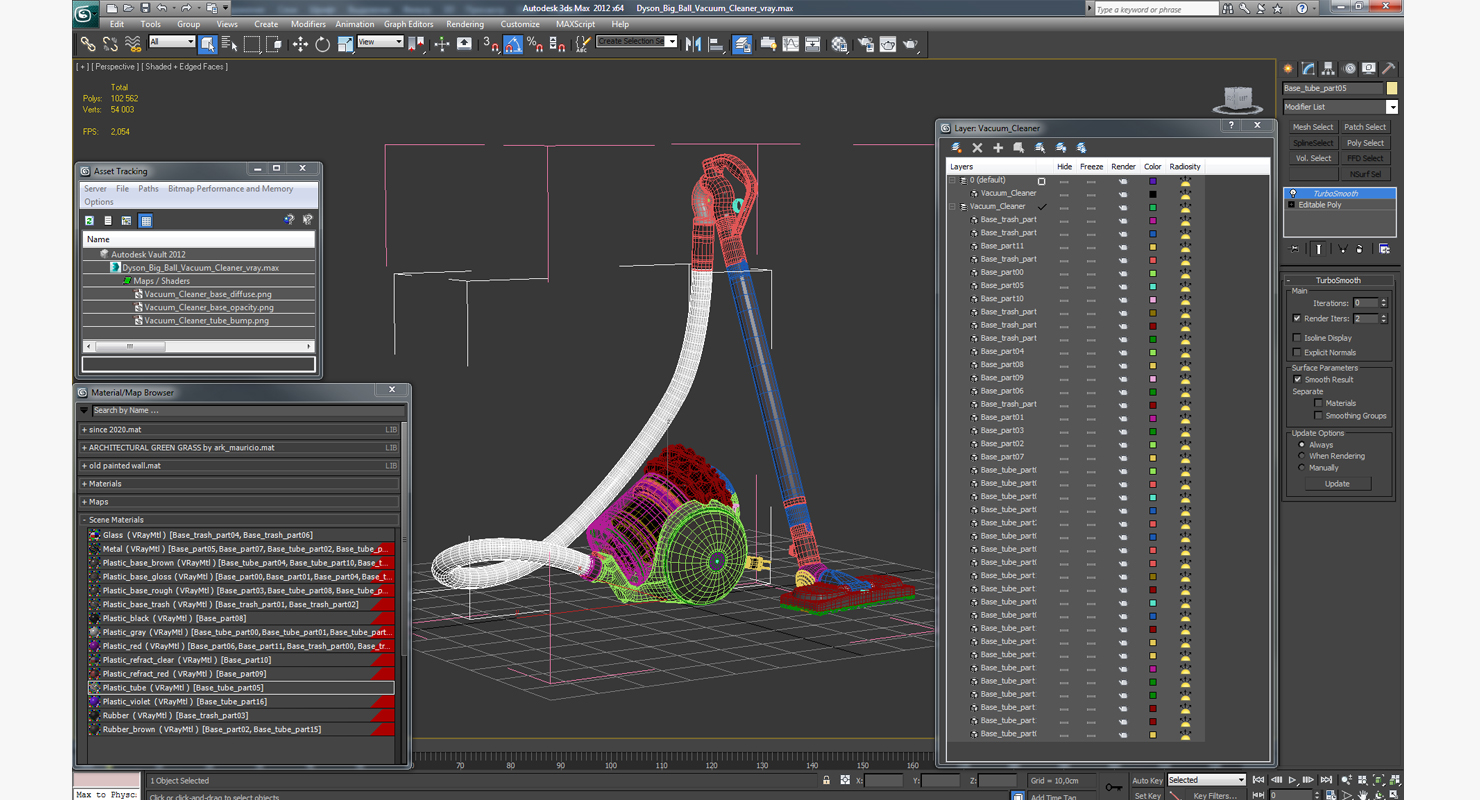Enable Render Iters checkbox

coord(1297,318)
